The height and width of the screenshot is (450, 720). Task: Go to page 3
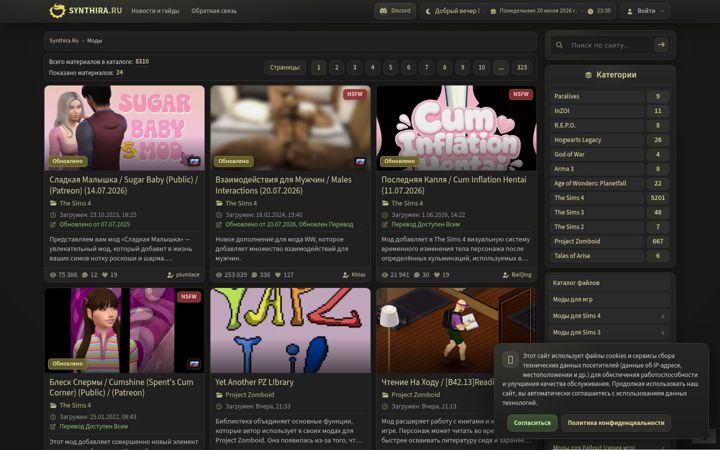(354, 68)
